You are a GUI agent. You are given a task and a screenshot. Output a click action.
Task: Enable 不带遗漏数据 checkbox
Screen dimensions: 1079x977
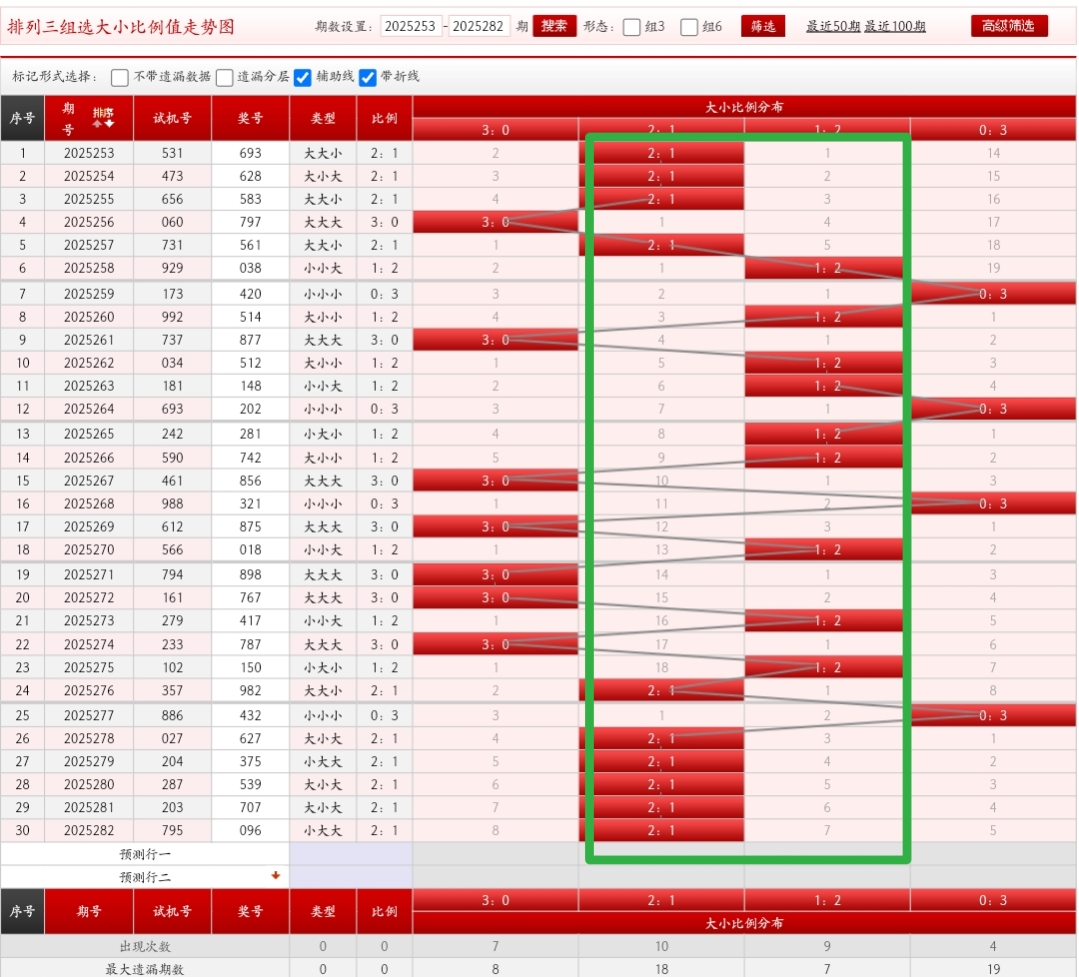(119, 77)
